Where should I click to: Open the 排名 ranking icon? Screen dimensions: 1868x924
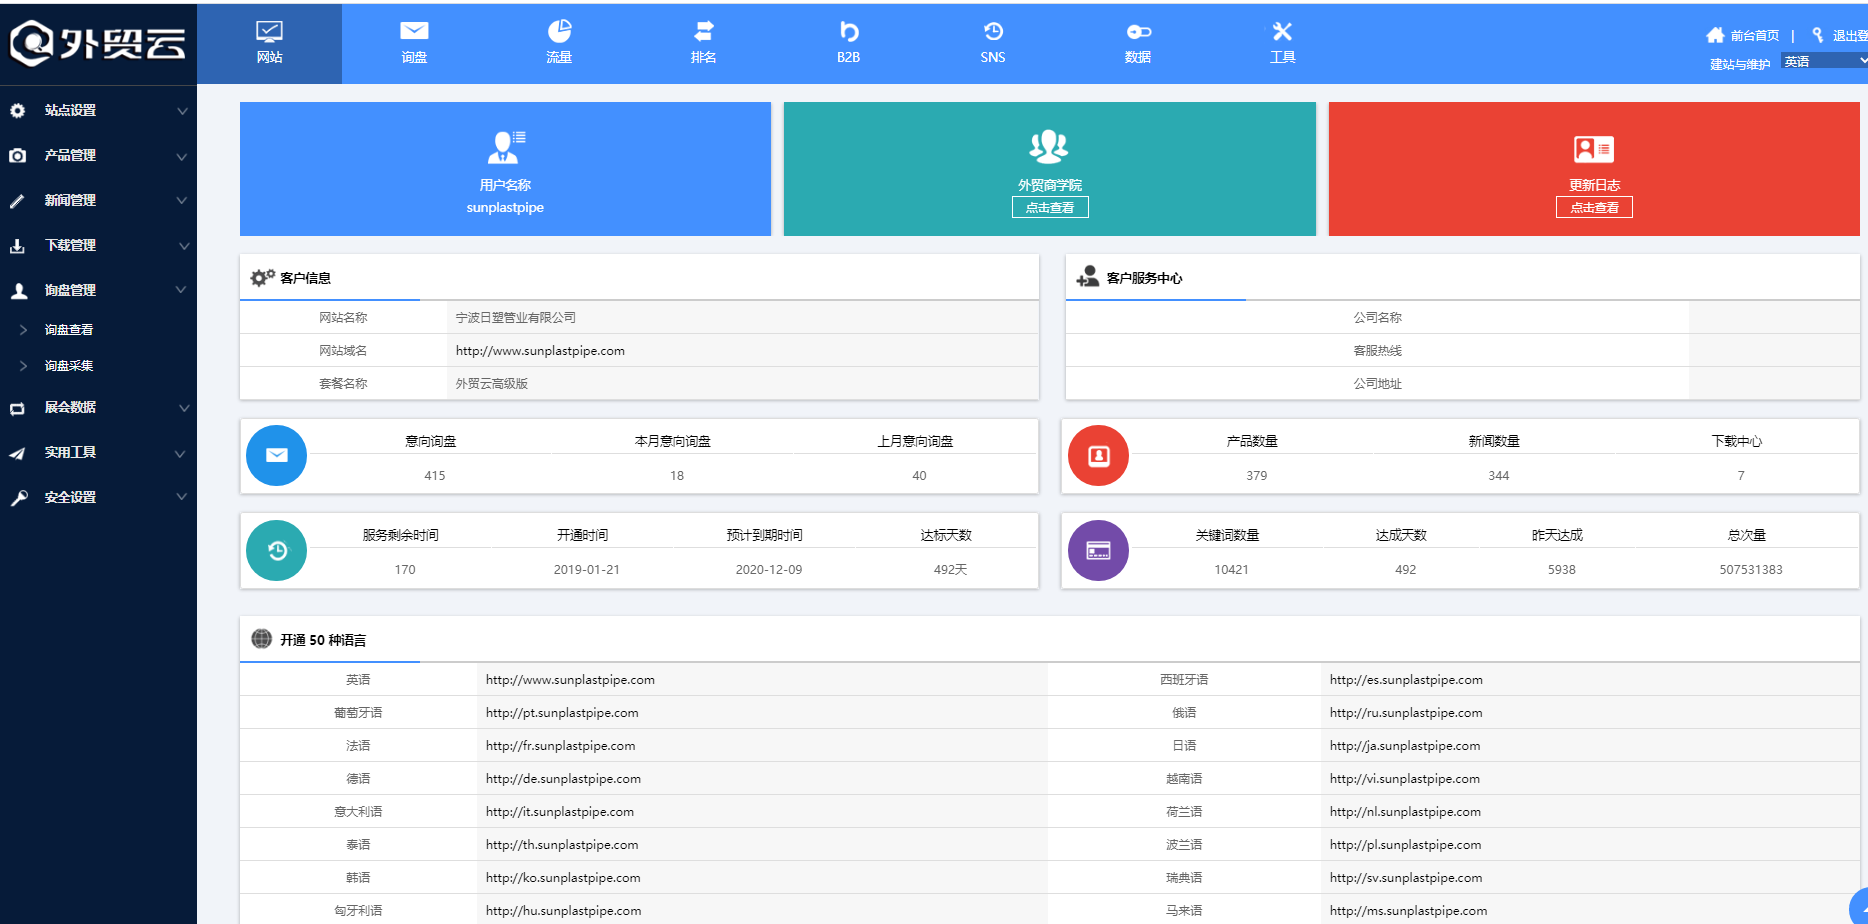704,32
